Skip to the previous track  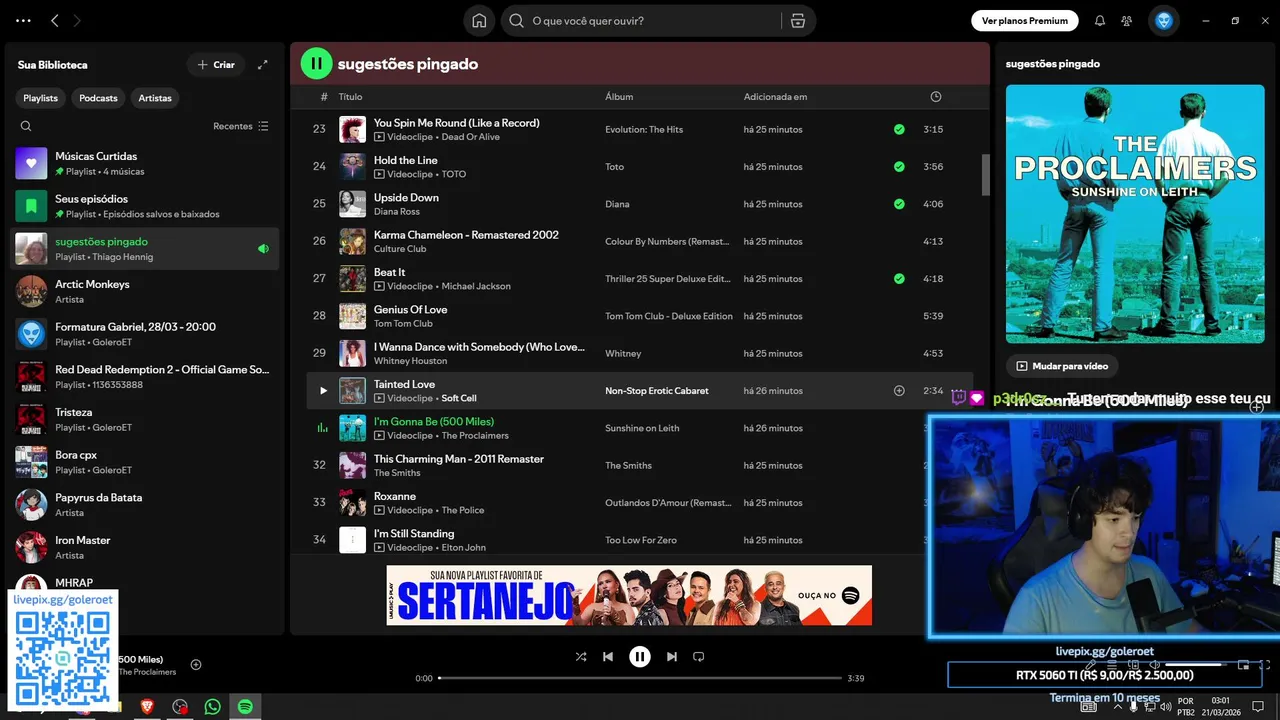(608, 657)
